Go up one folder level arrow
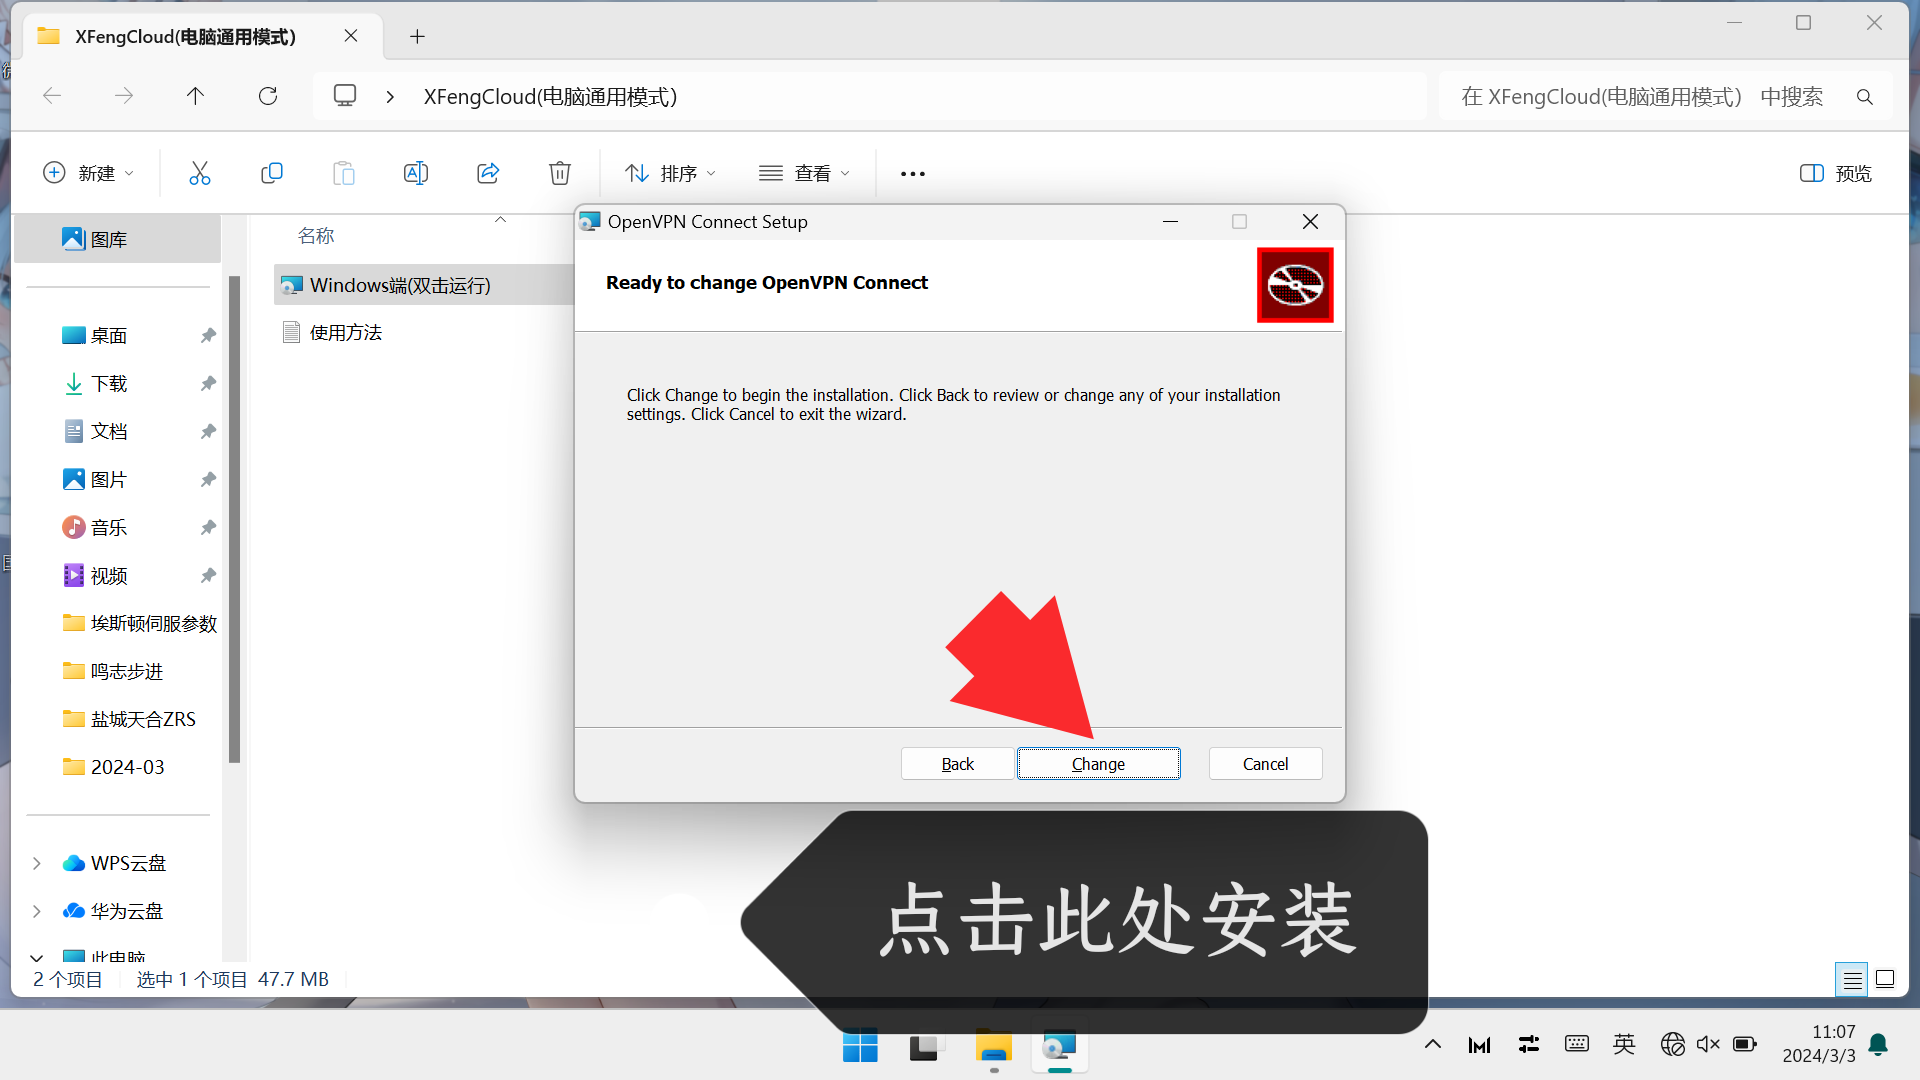 pos(195,96)
